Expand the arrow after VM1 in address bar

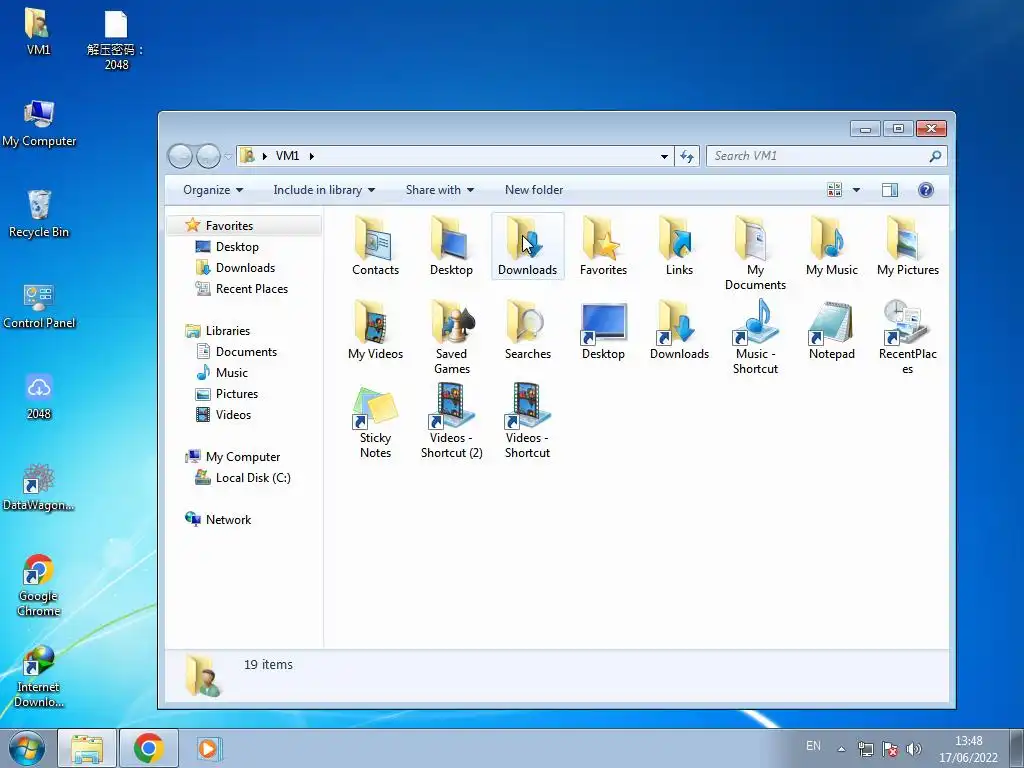click(x=312, y=156)
